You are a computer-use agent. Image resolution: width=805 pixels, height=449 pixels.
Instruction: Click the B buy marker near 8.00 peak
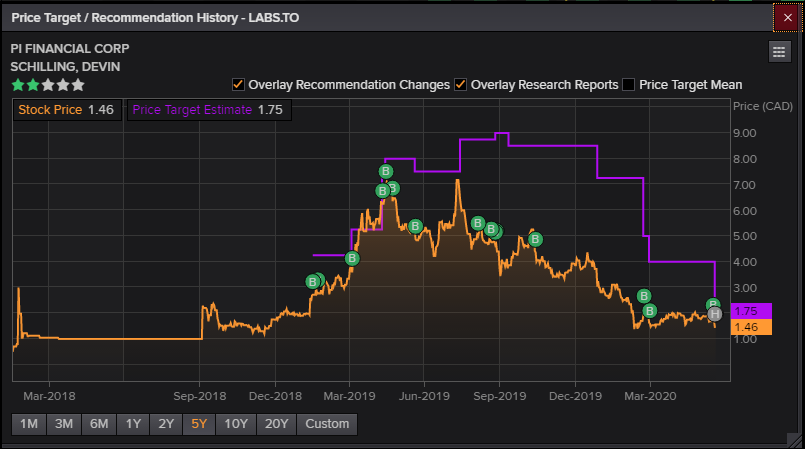point(386,171)
